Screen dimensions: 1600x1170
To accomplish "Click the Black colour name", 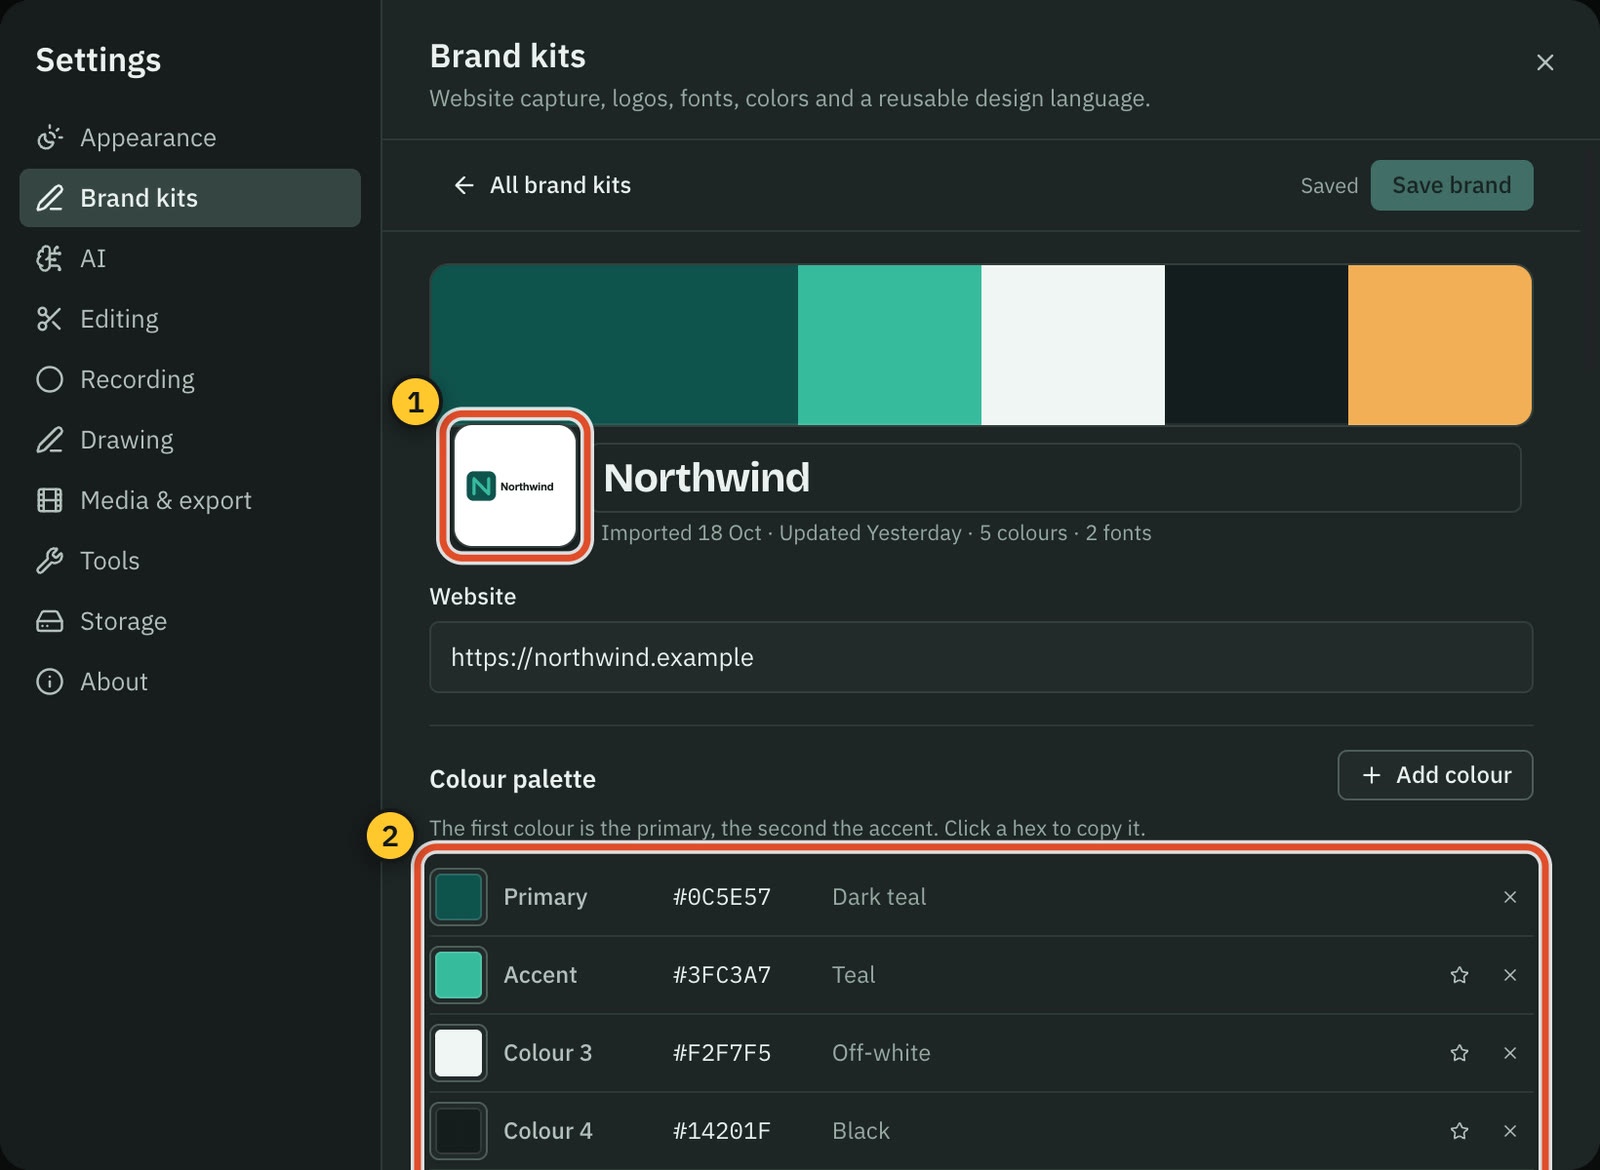I will click(x=861, y=1131).
